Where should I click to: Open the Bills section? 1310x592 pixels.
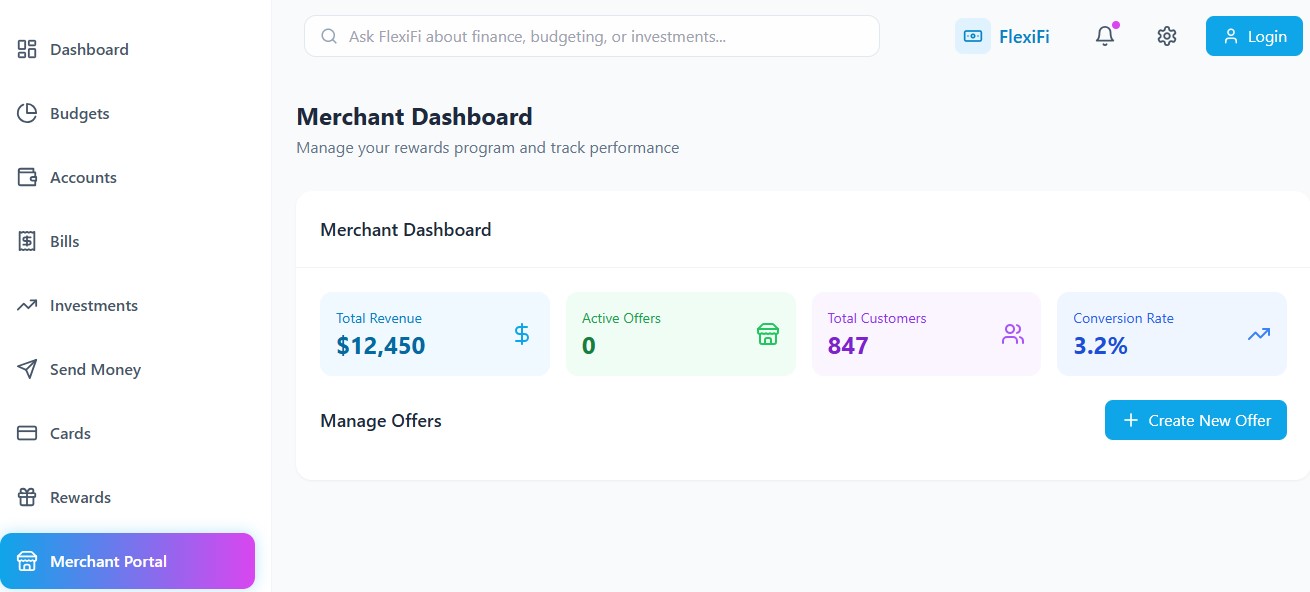click(64, 241)
